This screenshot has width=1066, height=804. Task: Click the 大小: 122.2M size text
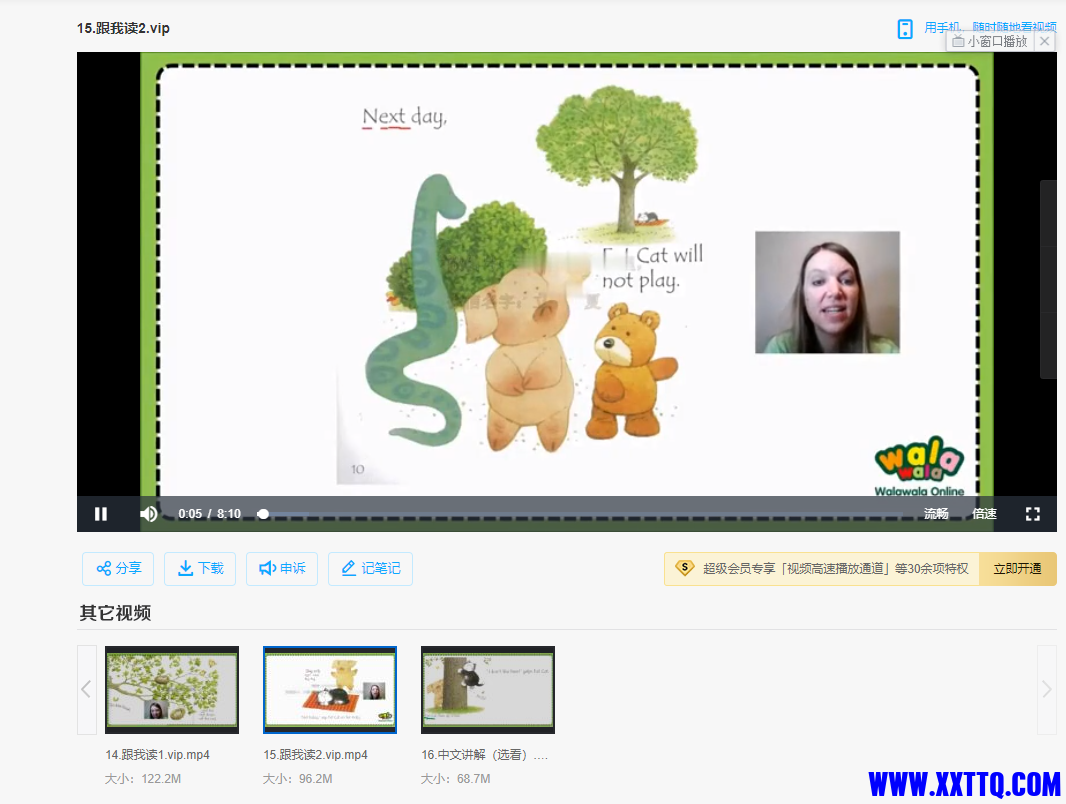pos(143,779)
